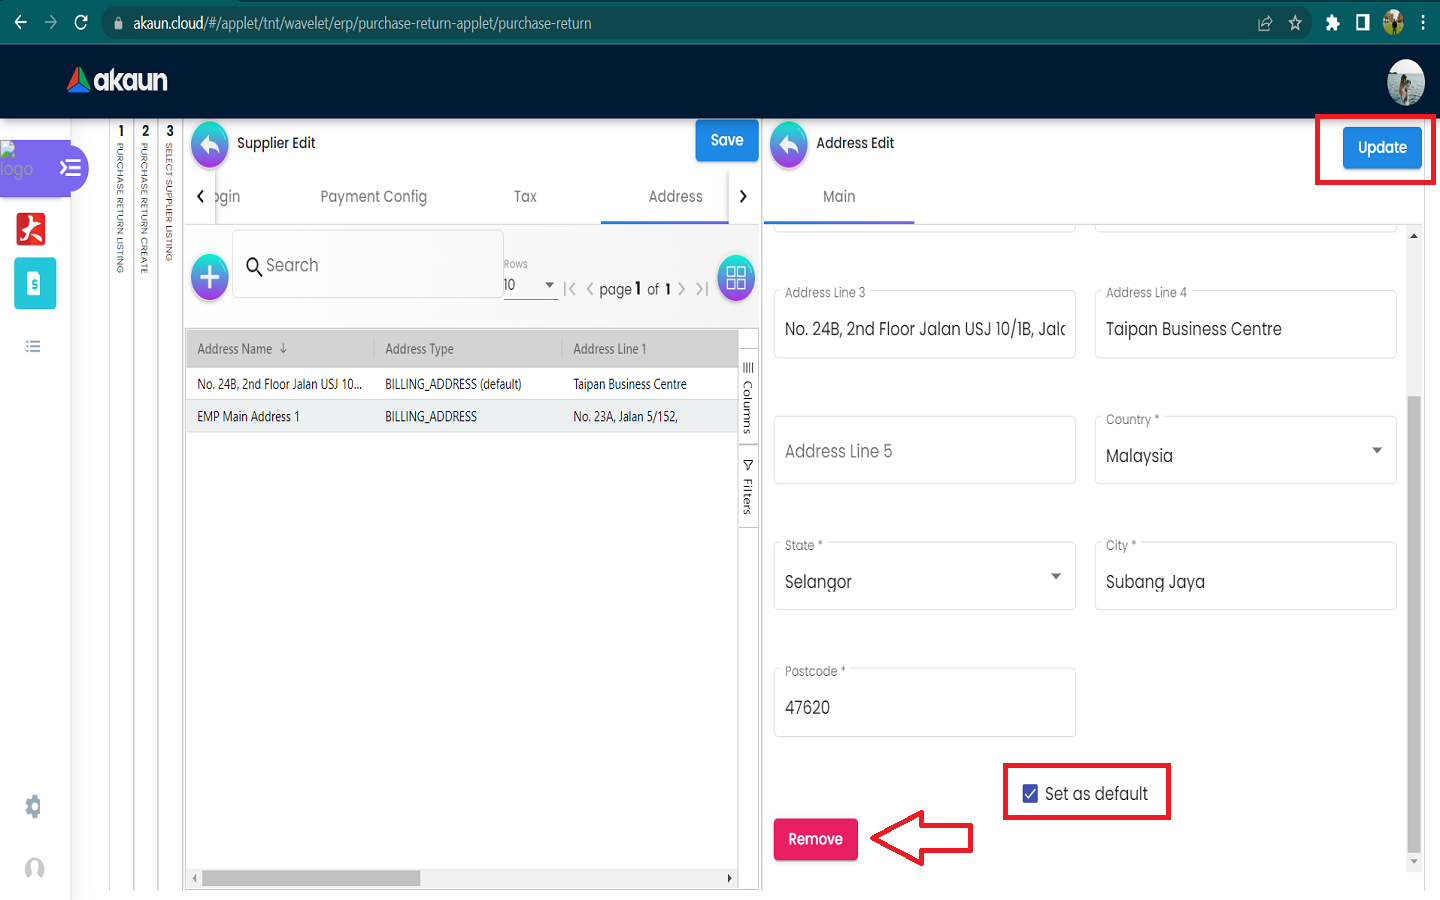The image size is (1440, 900).
Task: Click the Supplier Edit back arrow
Action: pyautogui.click(x=210, y=144)
